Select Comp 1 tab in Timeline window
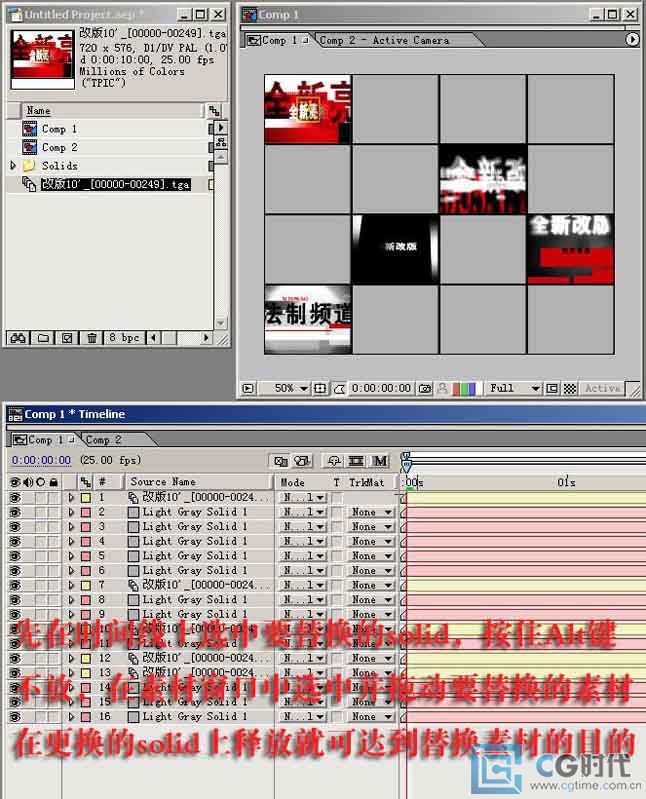646x799 pixels. [45, 439]
